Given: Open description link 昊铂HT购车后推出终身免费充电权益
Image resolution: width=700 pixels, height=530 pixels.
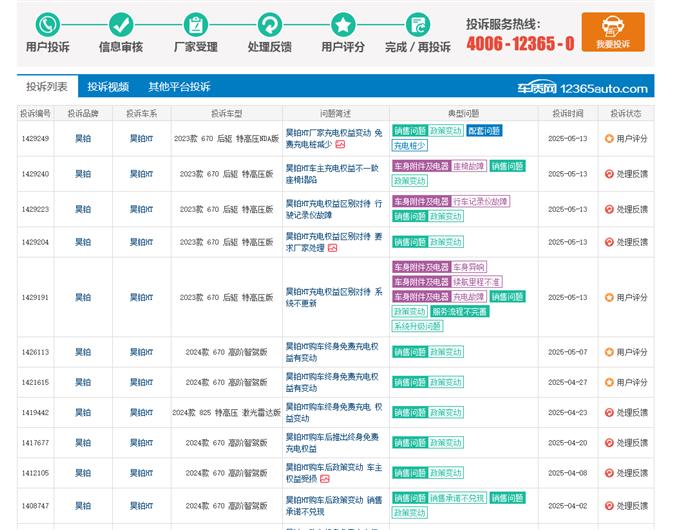Looking at the screenshot, I should pos(332,442).
